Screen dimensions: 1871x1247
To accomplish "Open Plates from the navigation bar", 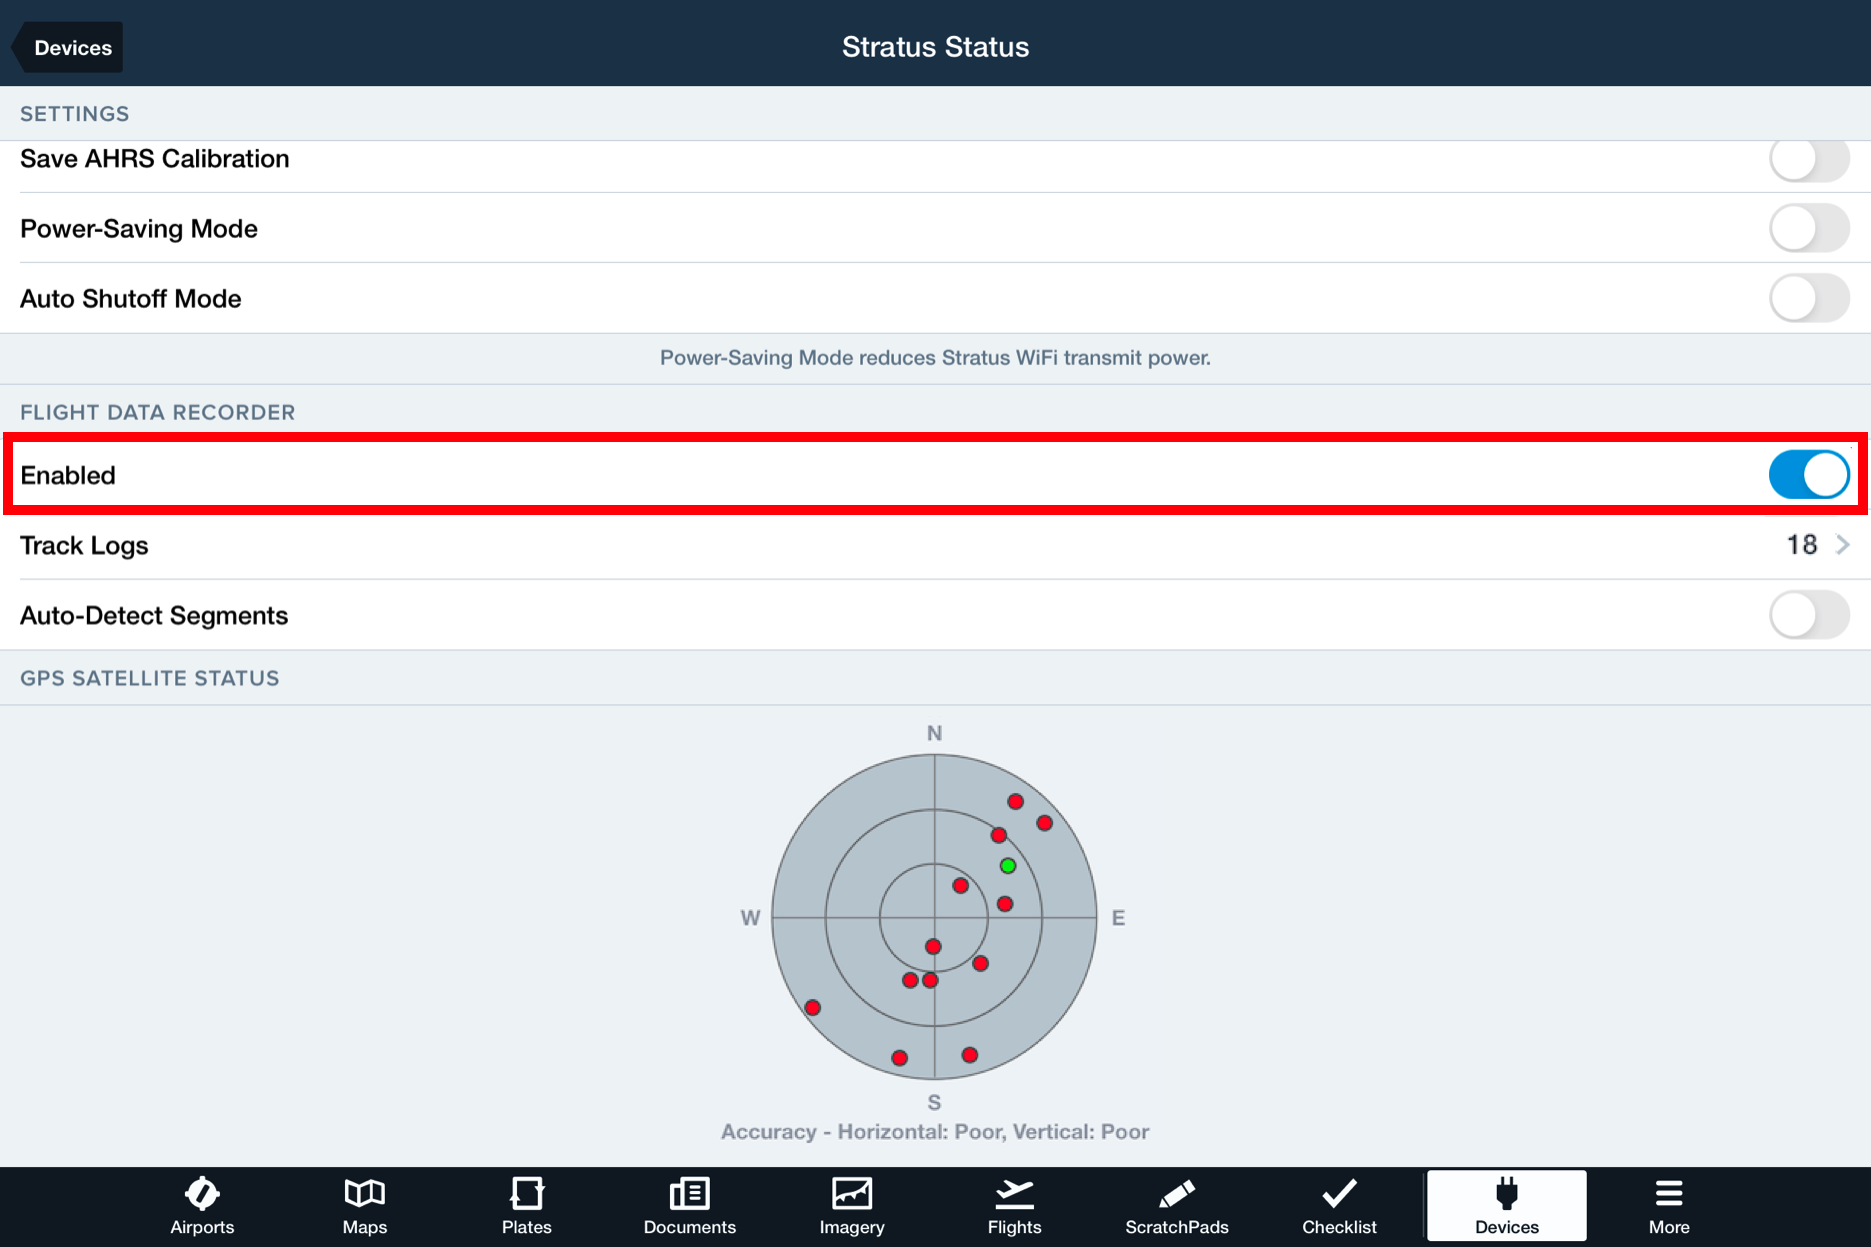I will (x=527, y=1192).
